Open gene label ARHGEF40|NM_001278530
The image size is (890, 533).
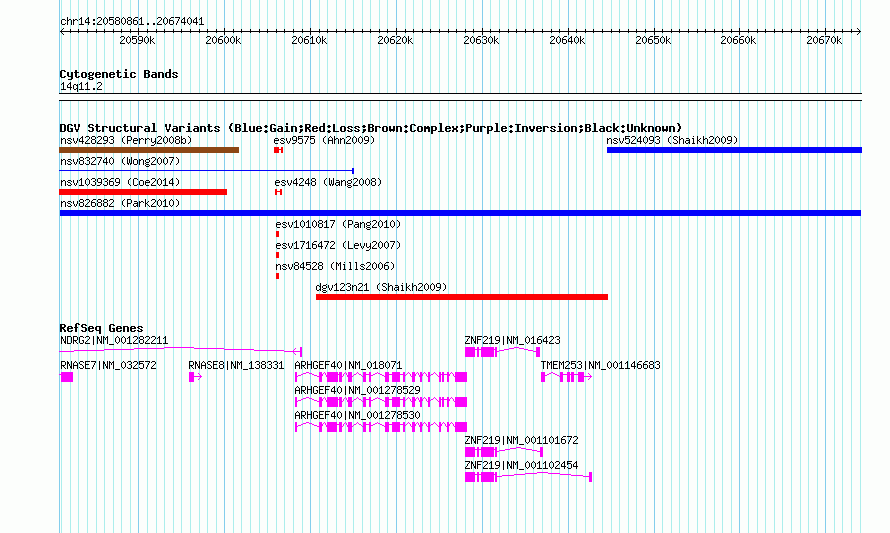click(x=357, y=416)
